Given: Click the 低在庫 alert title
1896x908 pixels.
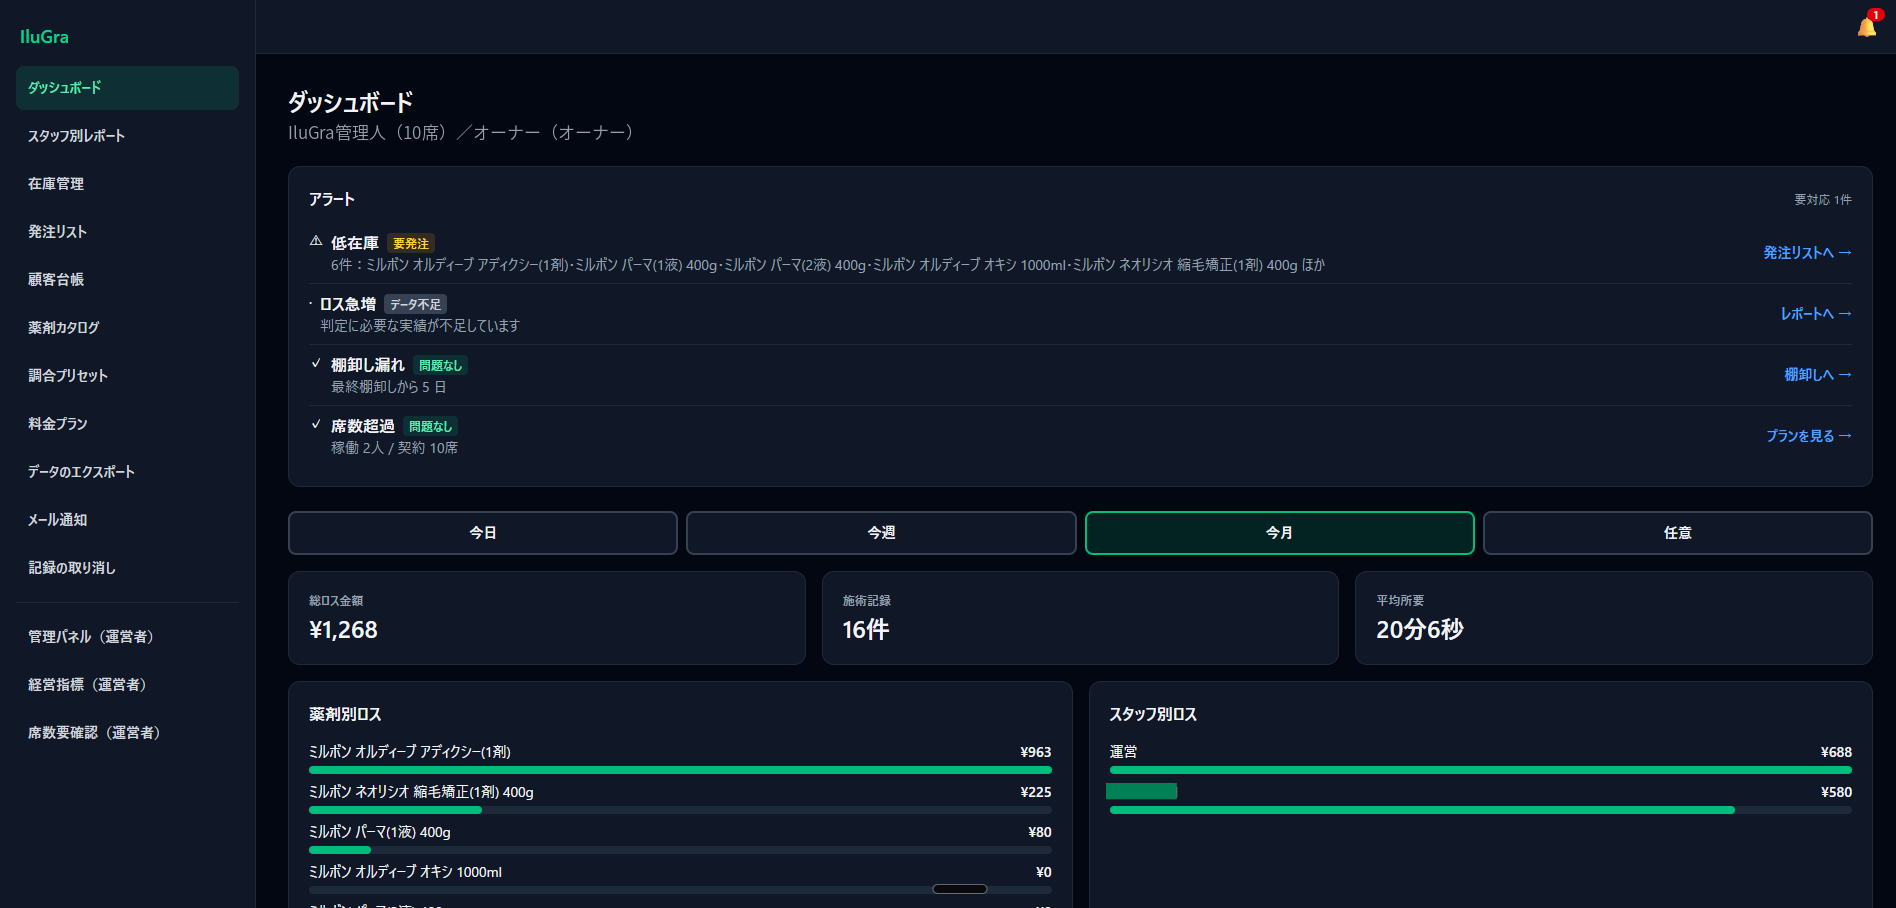Looking at the screenshot, I should 355,243.
